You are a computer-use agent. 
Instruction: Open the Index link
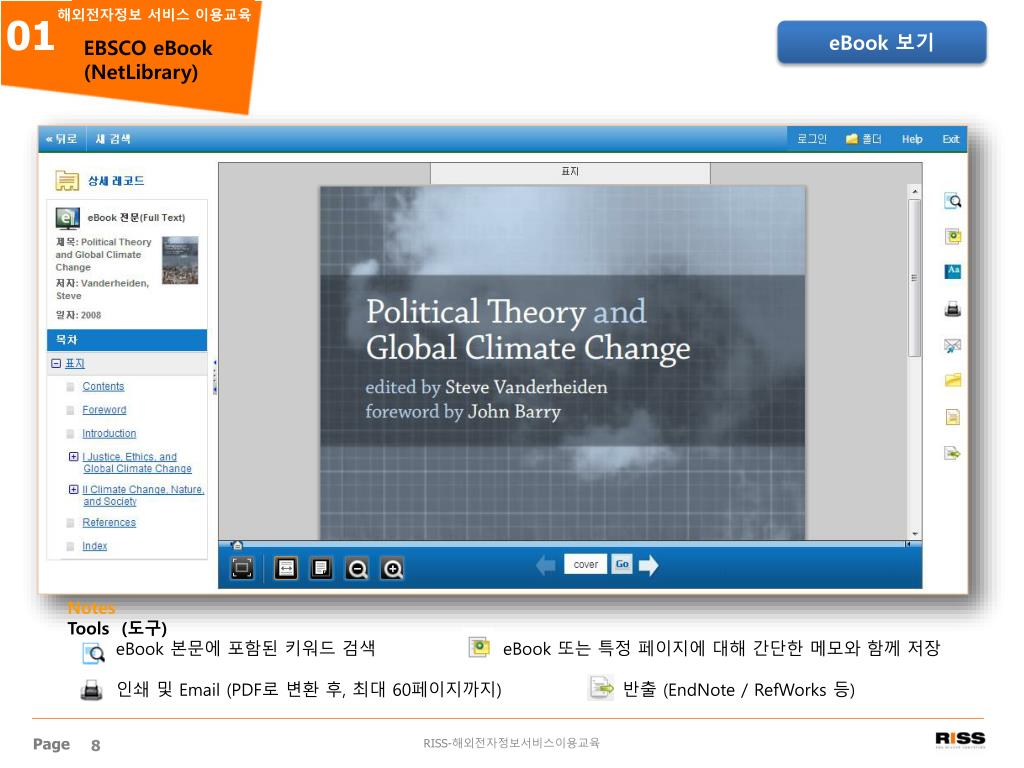[95, 546]
